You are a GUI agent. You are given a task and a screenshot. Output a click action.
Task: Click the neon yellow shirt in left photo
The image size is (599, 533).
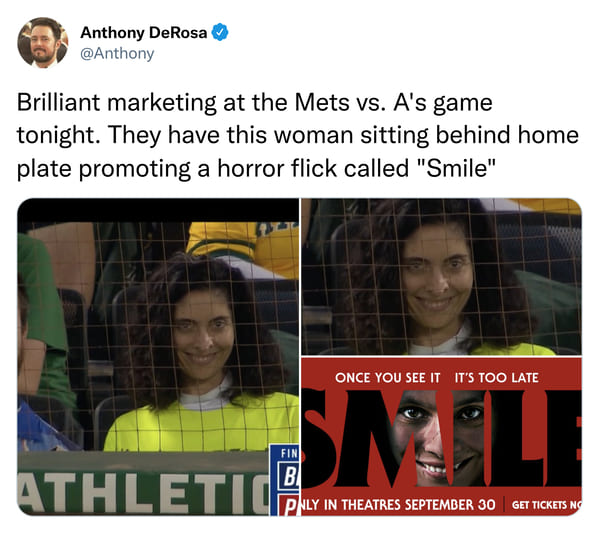point(202,424)
